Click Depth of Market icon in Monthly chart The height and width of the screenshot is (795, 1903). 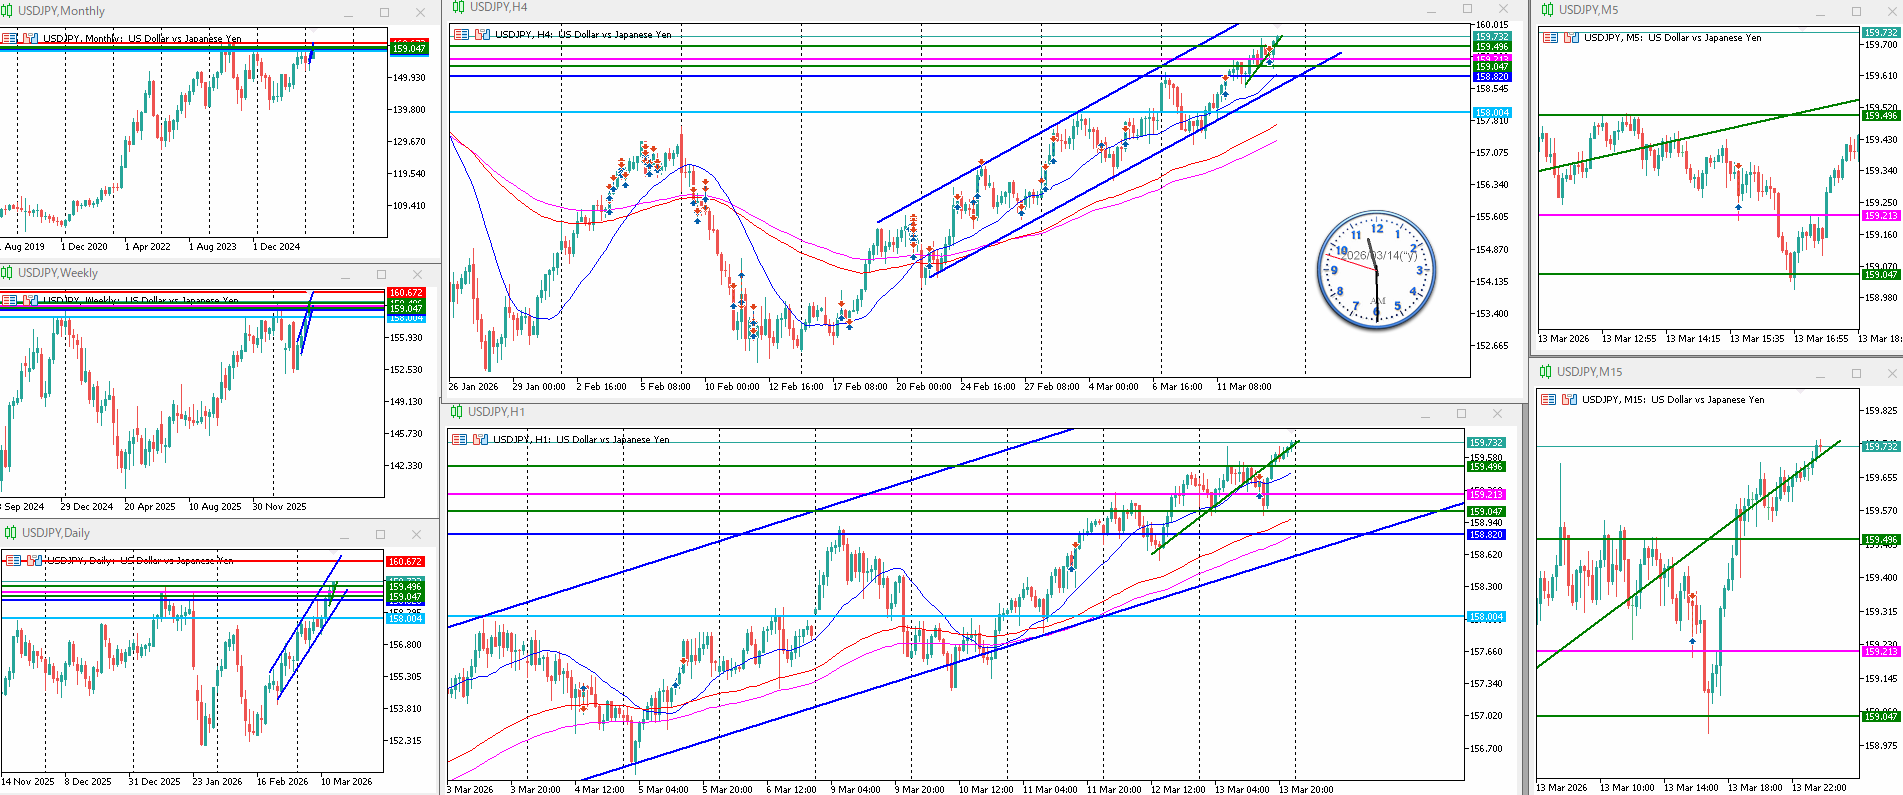(10, 39)
